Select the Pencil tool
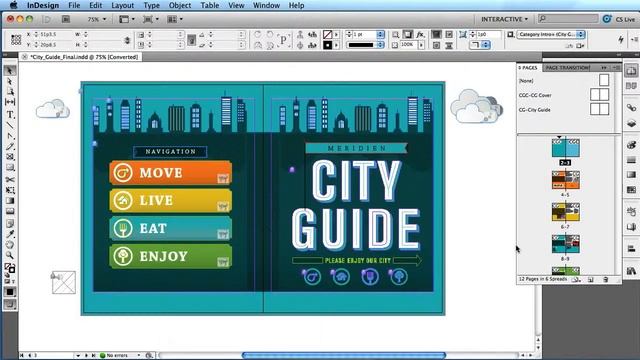This screenshot has width=640, height=360. (x=10, y=147)
